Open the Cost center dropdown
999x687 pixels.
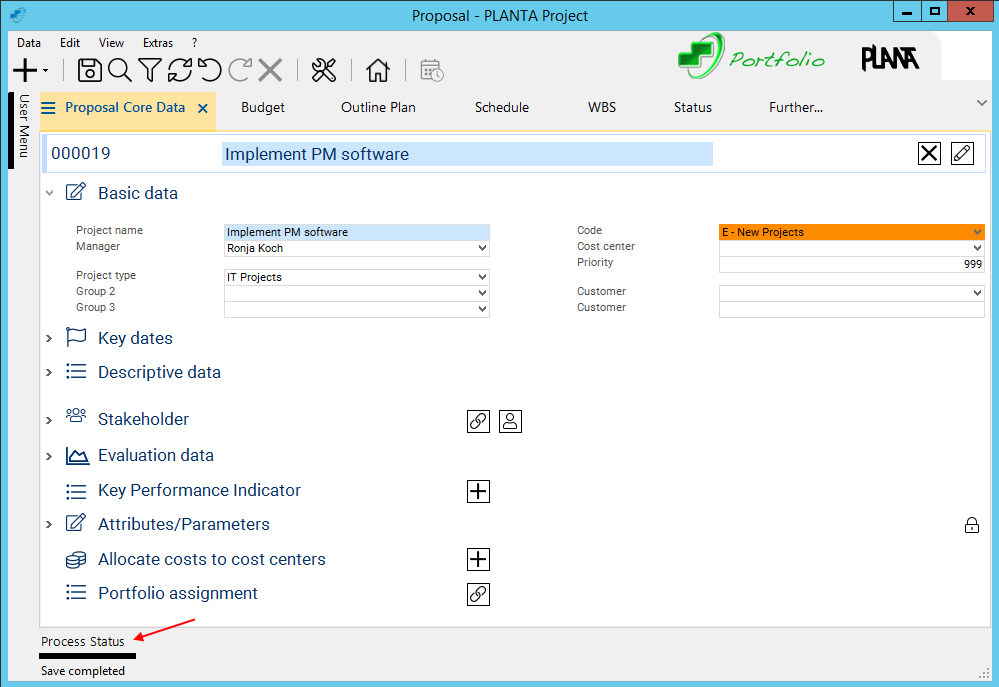click(977, 248)
